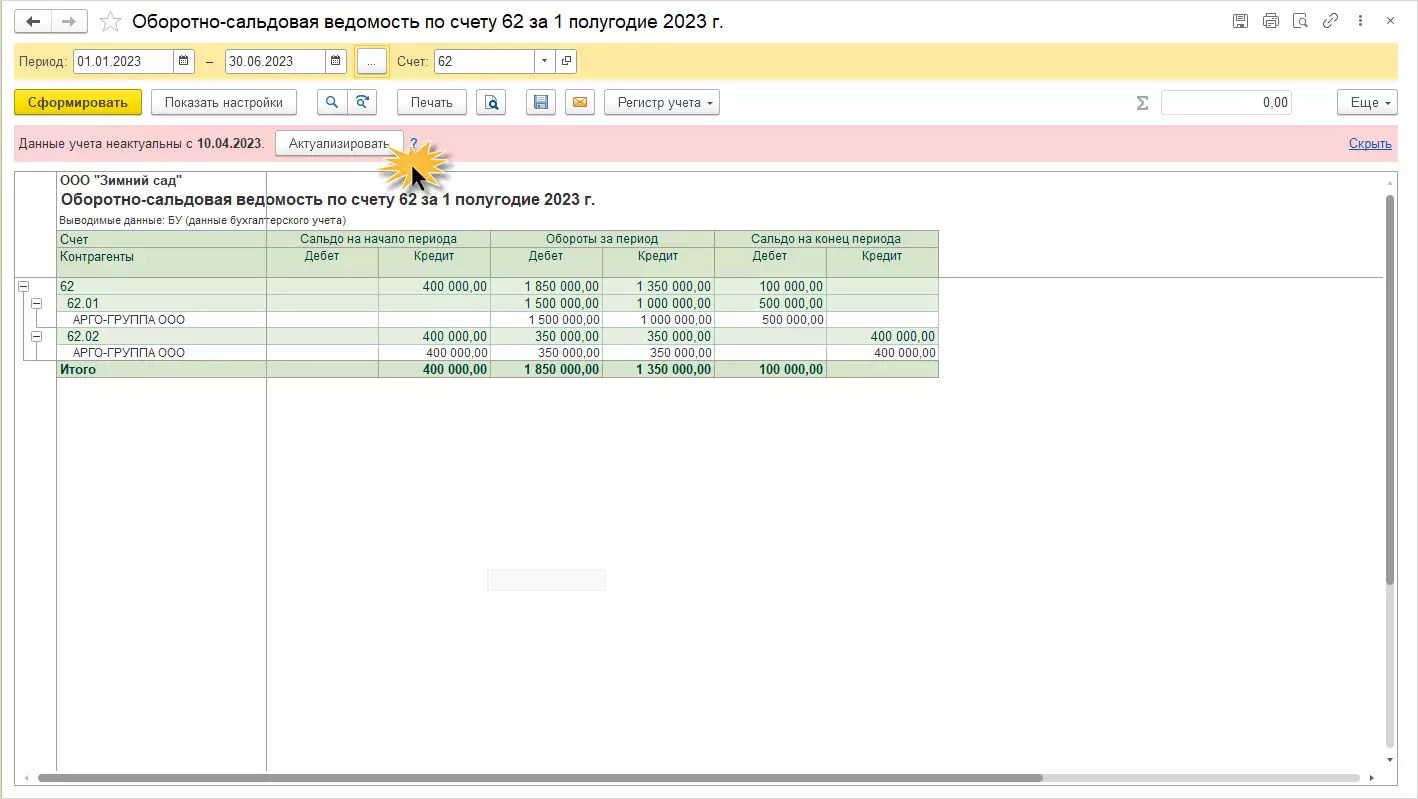
Task: Click the magnifier Find icon in toolbar
Action: (332, 102)
